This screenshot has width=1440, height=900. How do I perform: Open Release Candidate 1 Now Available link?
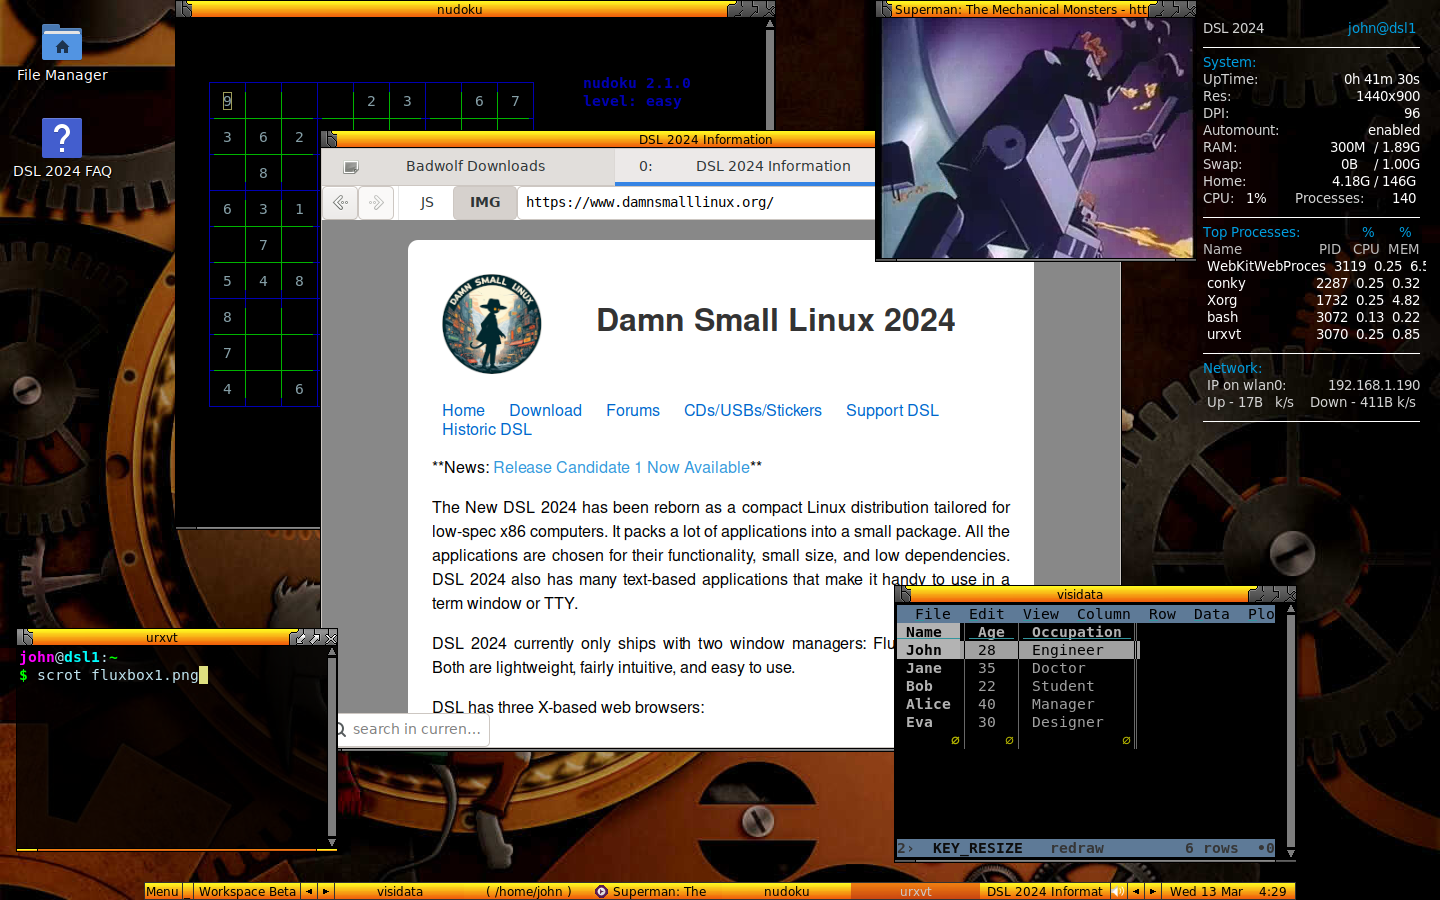pyautogui.click(x=621, y=467)
